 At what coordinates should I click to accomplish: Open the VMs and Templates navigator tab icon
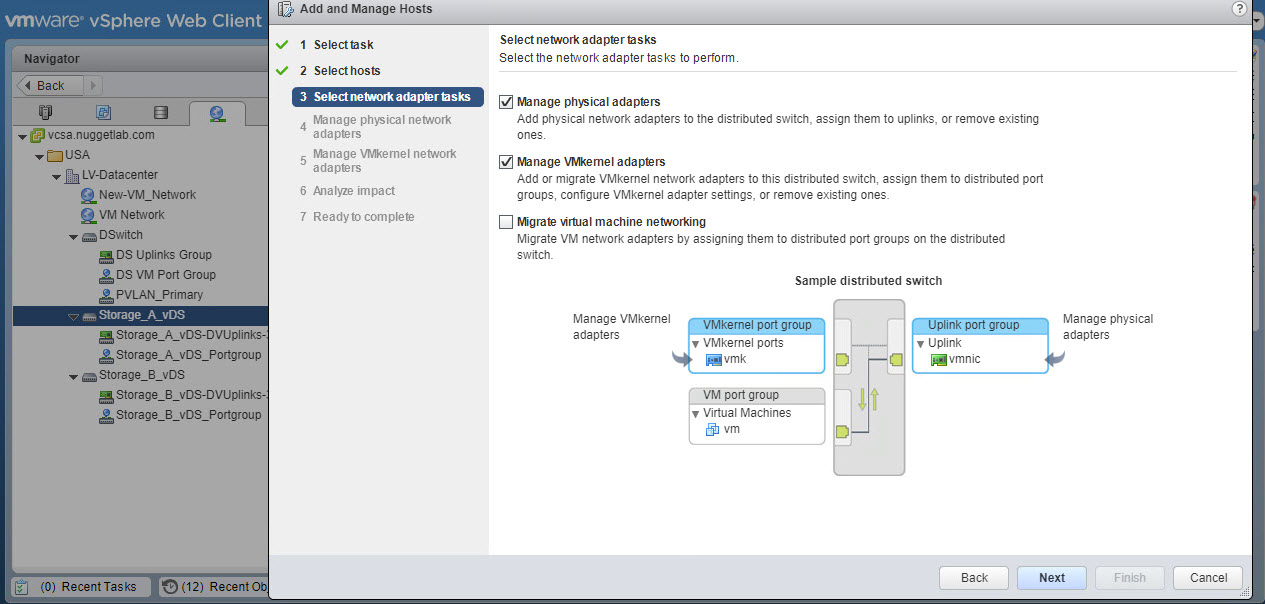pos(103,112)
